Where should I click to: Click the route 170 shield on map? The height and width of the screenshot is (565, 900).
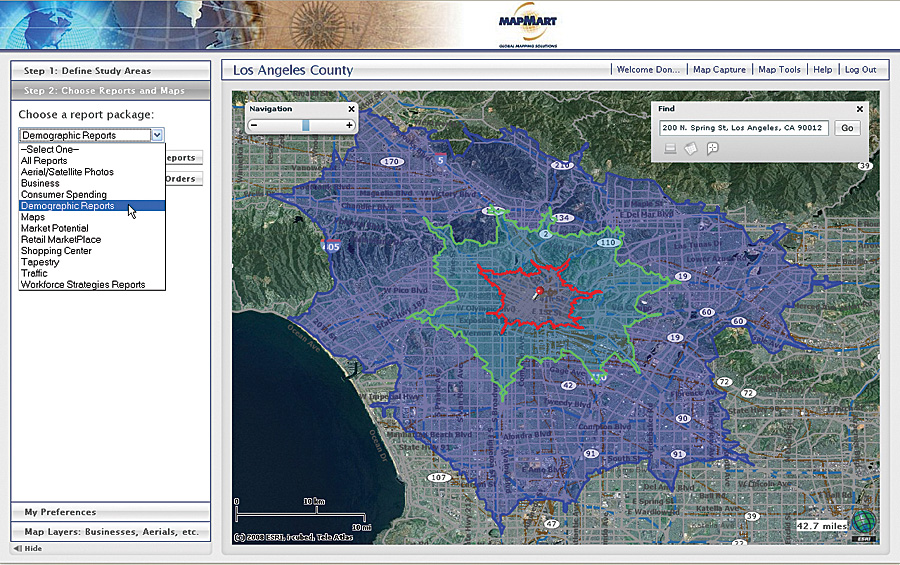[391, 162]
